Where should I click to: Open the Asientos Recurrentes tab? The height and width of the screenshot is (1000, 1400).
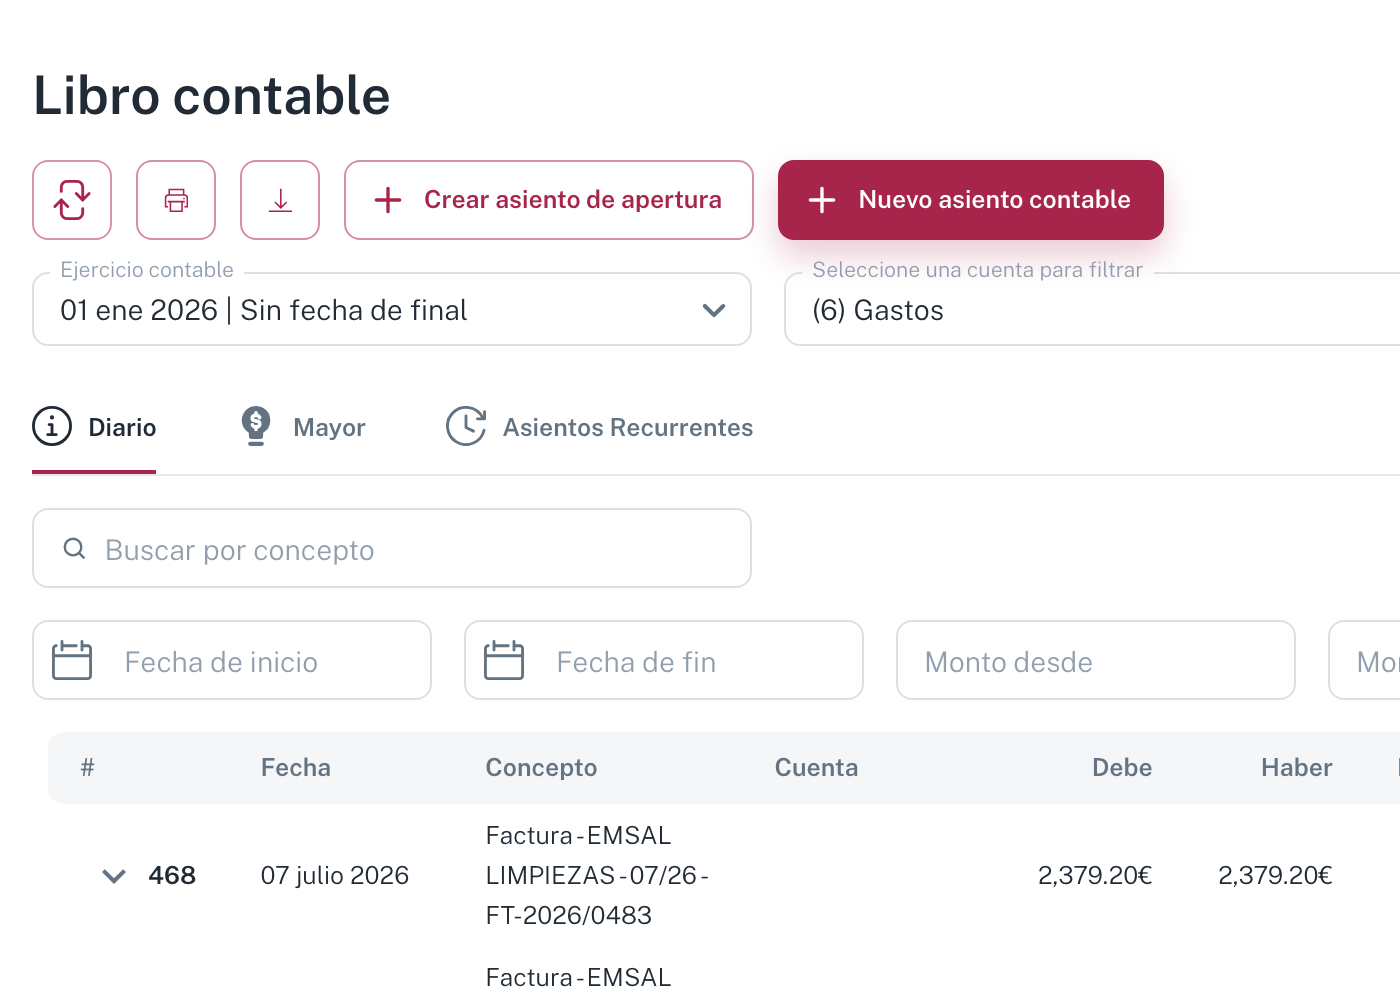(599, 428)
